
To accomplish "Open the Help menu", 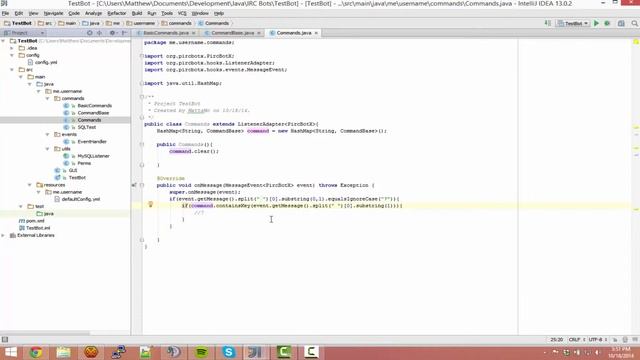I will 219,13.
